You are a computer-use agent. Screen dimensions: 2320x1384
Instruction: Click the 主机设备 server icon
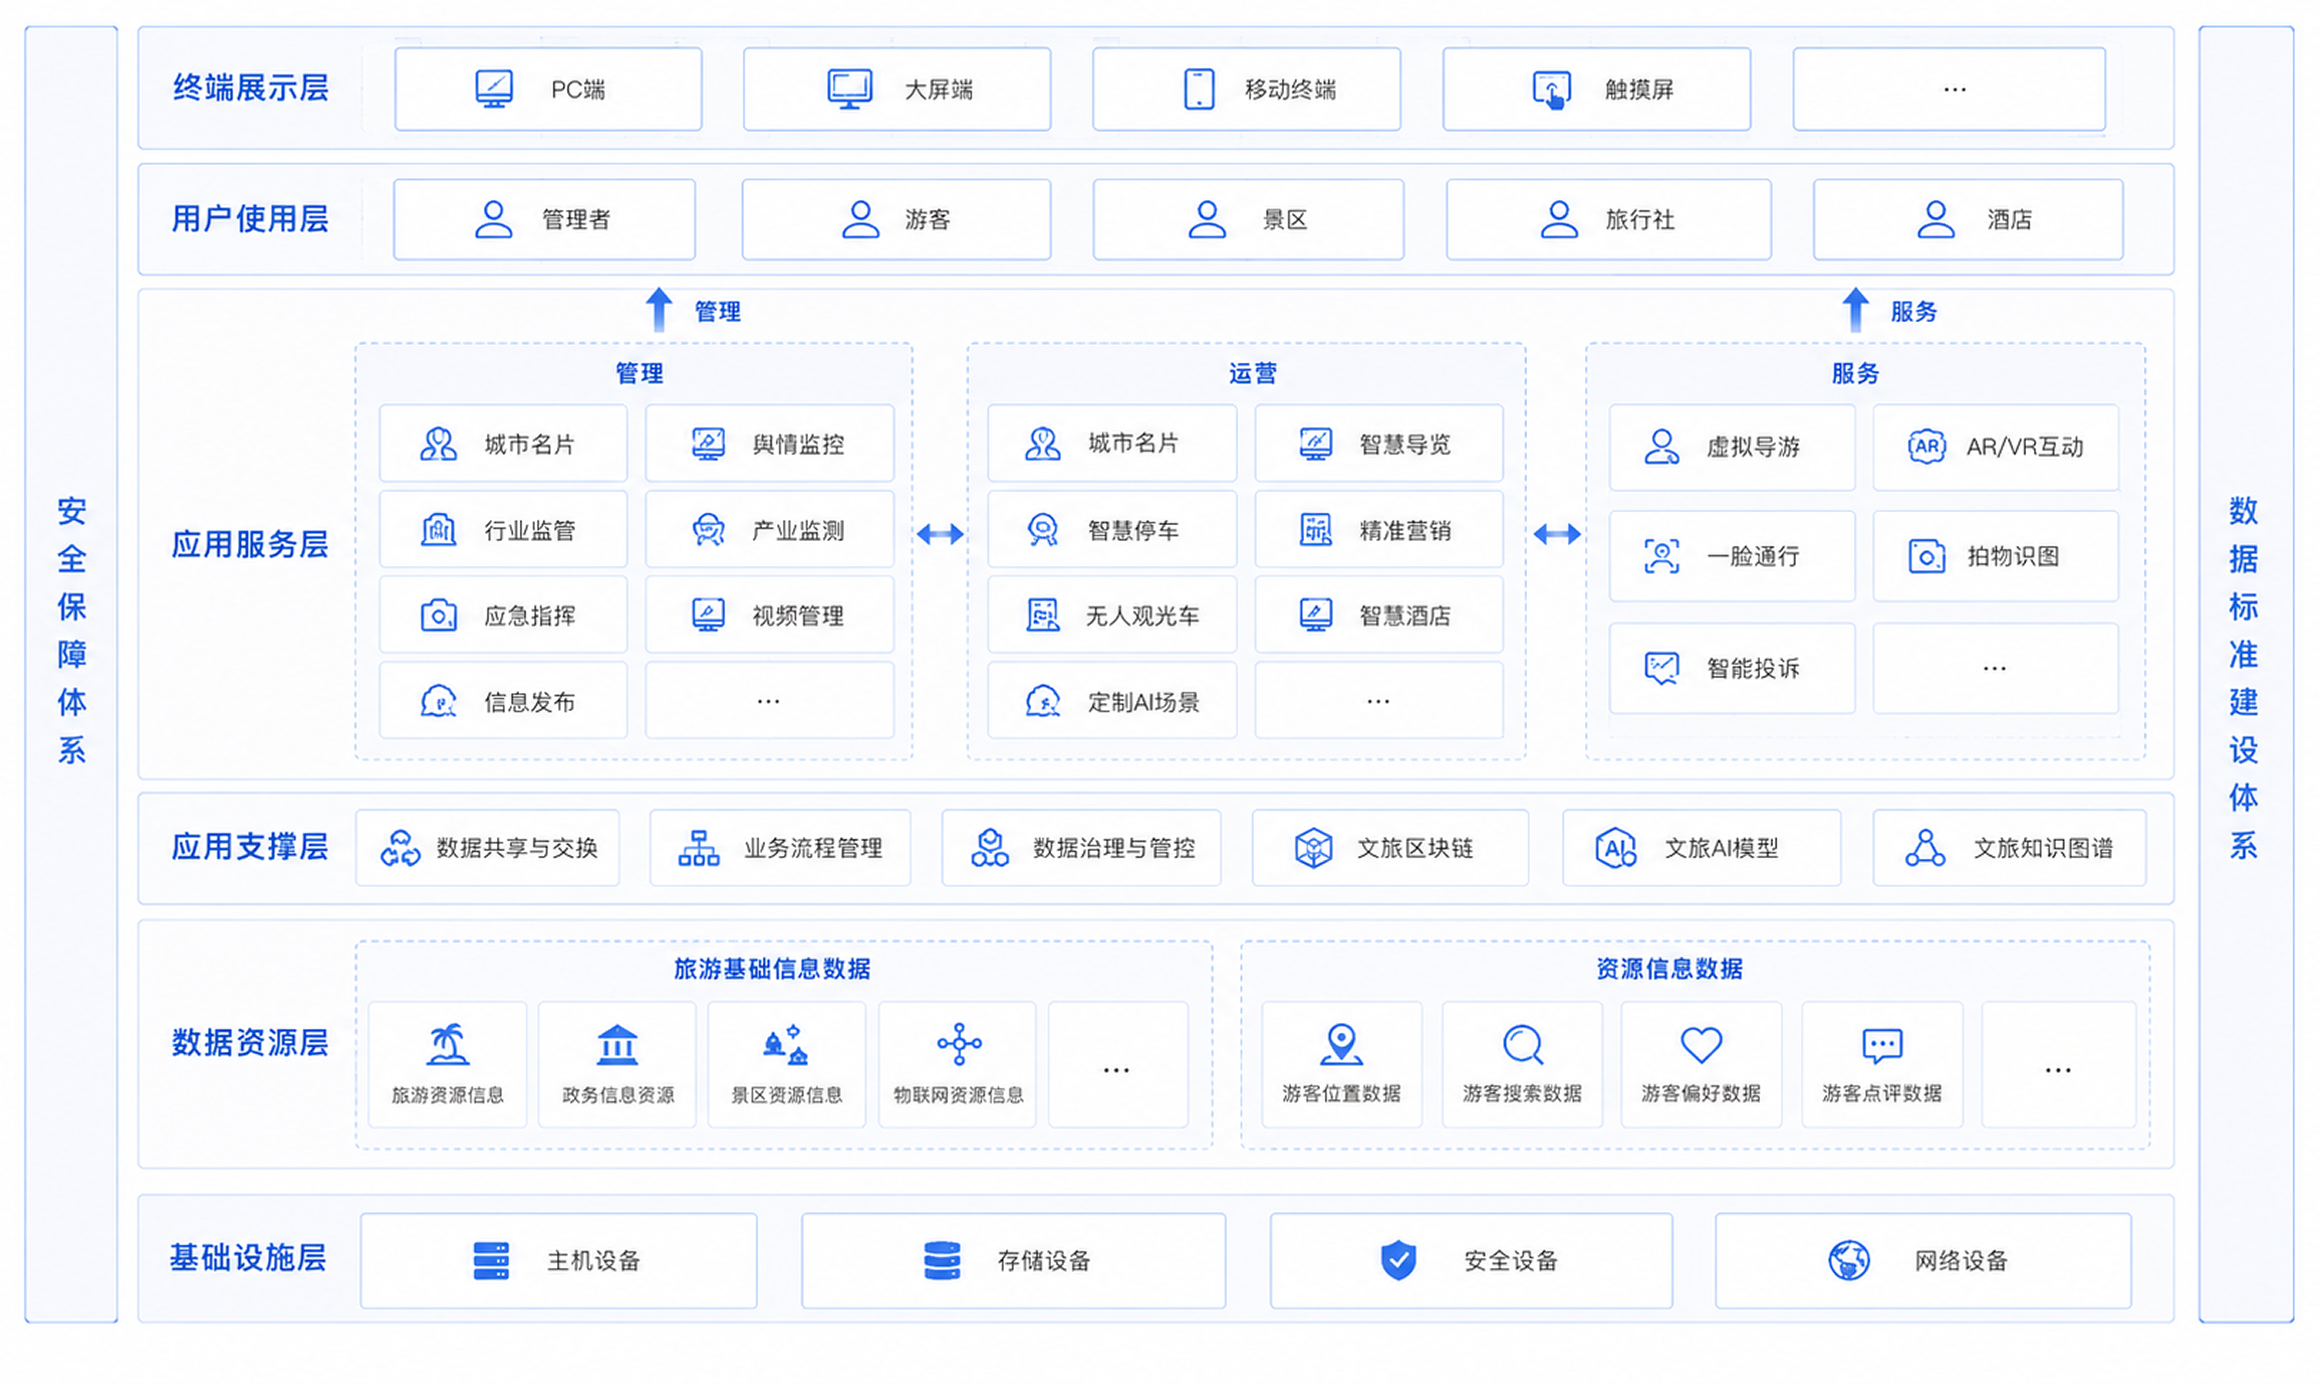[x=491, y=1261]
